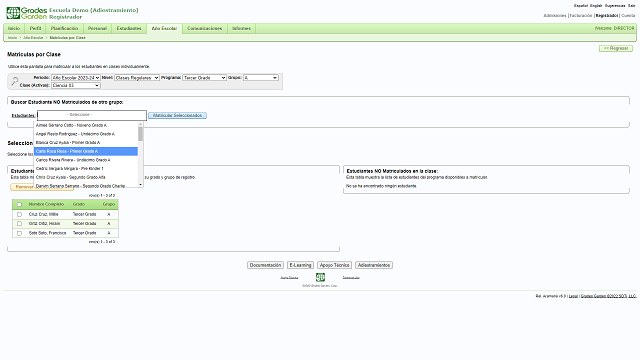Check the box for Cruz Cruz, Willie

pos(19,214)
